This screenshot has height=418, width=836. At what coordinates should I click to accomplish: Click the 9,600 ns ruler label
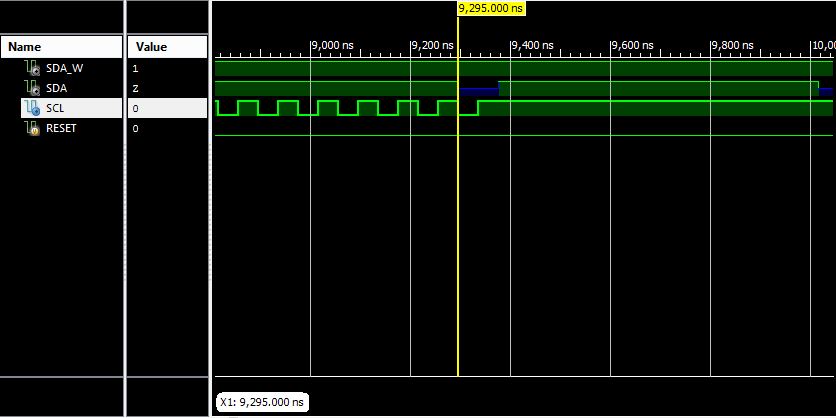pos(633,45)
